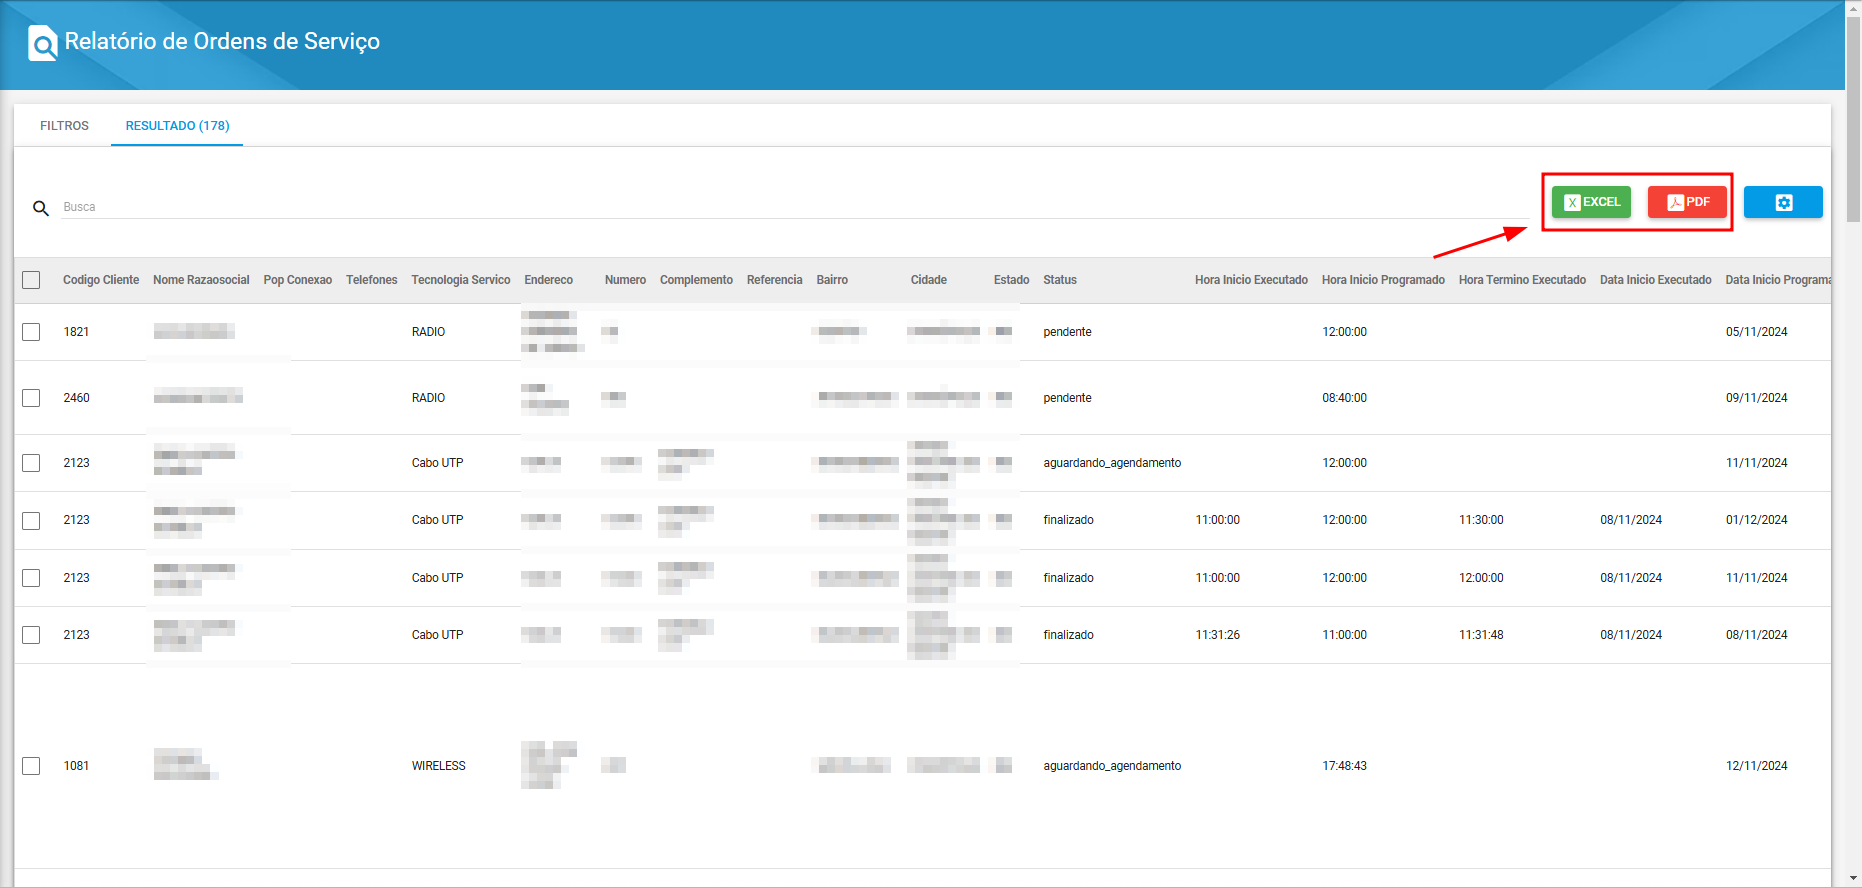Click the 05/11/2024 date cell
Screen dimensions: 1862x888
click(1756, 332)
